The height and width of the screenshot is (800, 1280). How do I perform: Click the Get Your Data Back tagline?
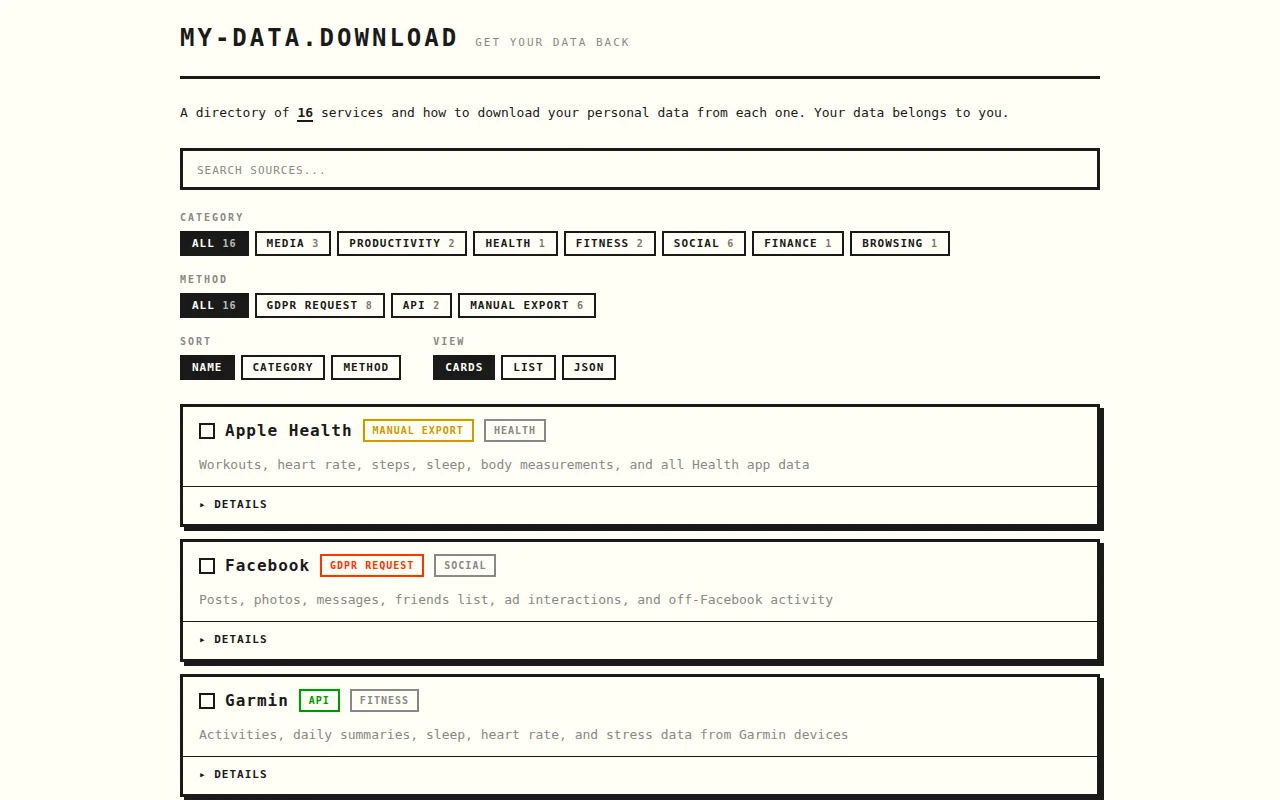point(552,43)
